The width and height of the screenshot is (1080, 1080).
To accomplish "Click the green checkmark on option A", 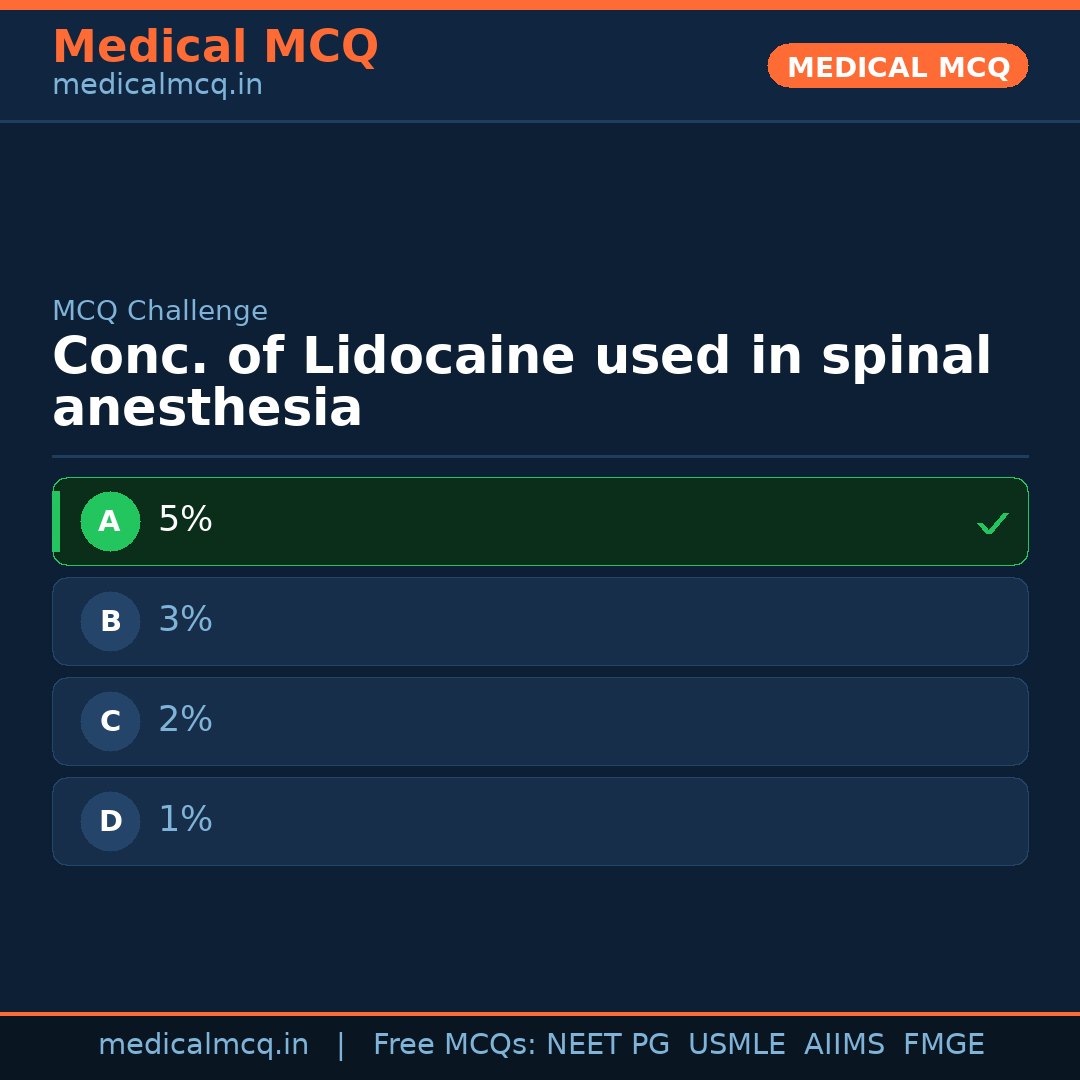I will click(x=992, y=523).
